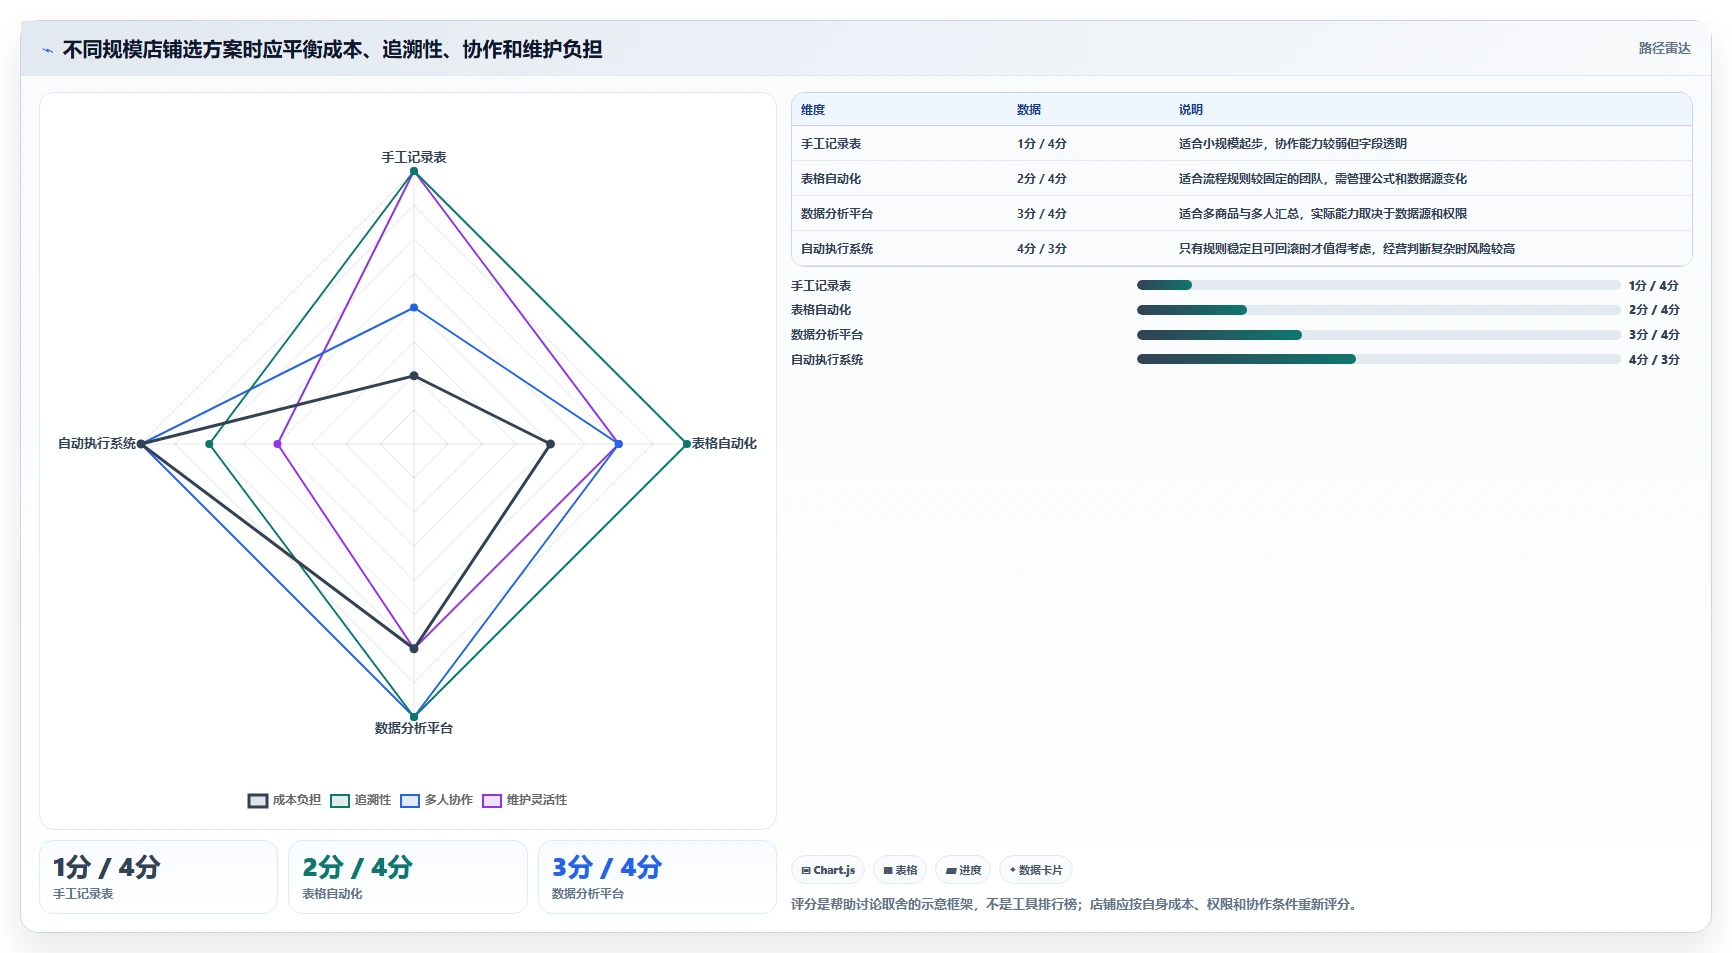Select the 自动执行系统 table row cell
The height and width of the screenshot is (953, 1732).
point(837,249)
